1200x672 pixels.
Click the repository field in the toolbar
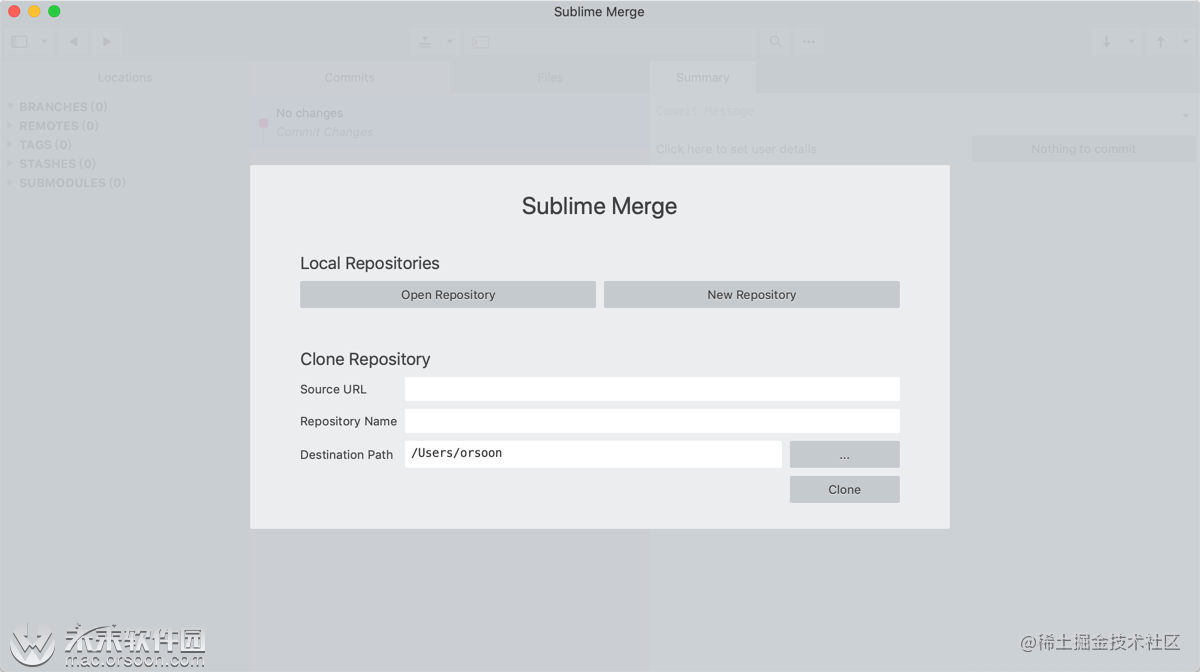[610, 42]
